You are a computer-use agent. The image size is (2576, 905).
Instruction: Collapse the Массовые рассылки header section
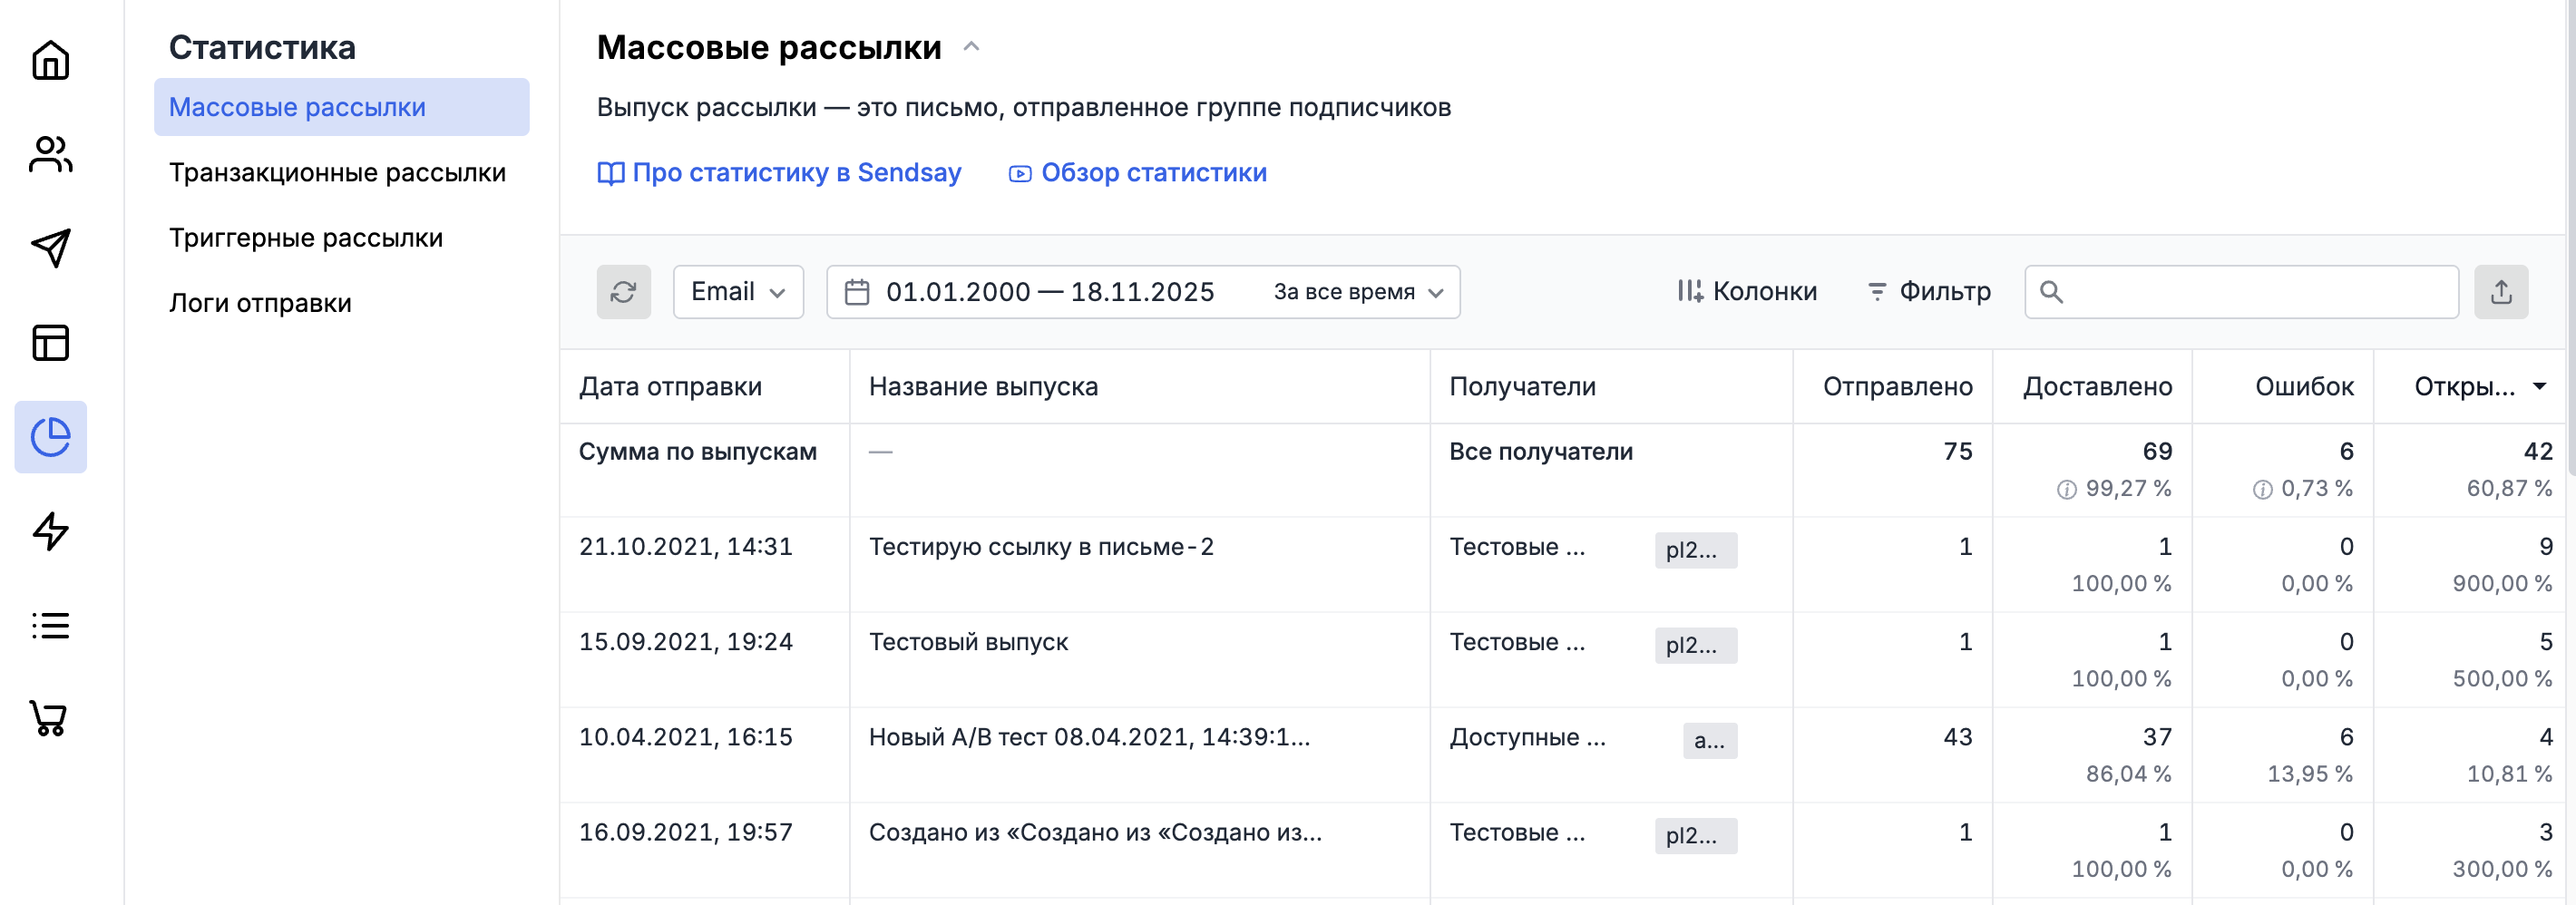pyautogui.click(x=971, y=46)
